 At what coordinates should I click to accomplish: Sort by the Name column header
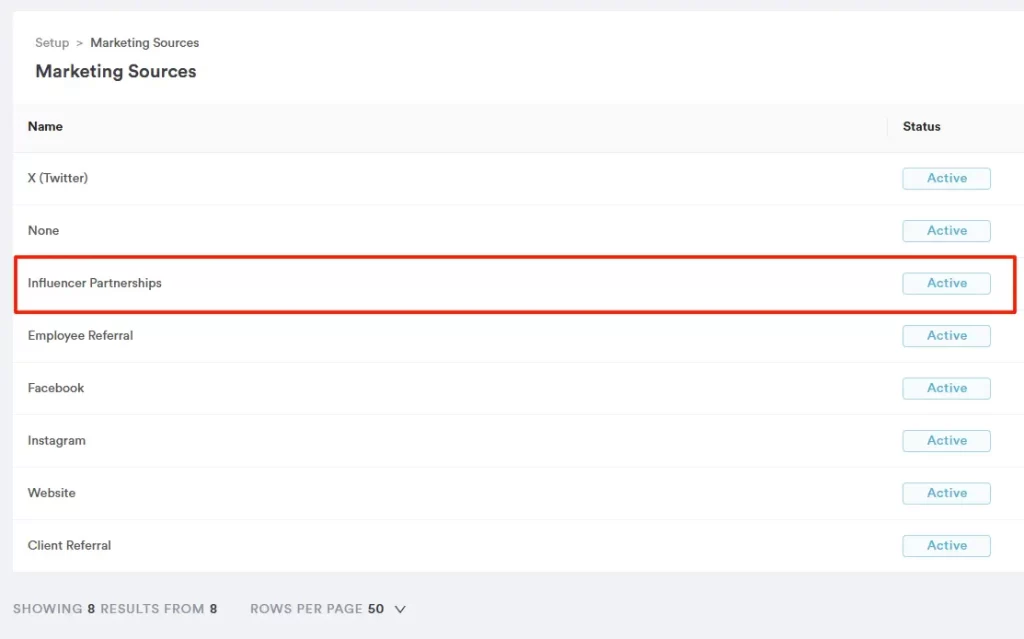(x=45, y=127)
